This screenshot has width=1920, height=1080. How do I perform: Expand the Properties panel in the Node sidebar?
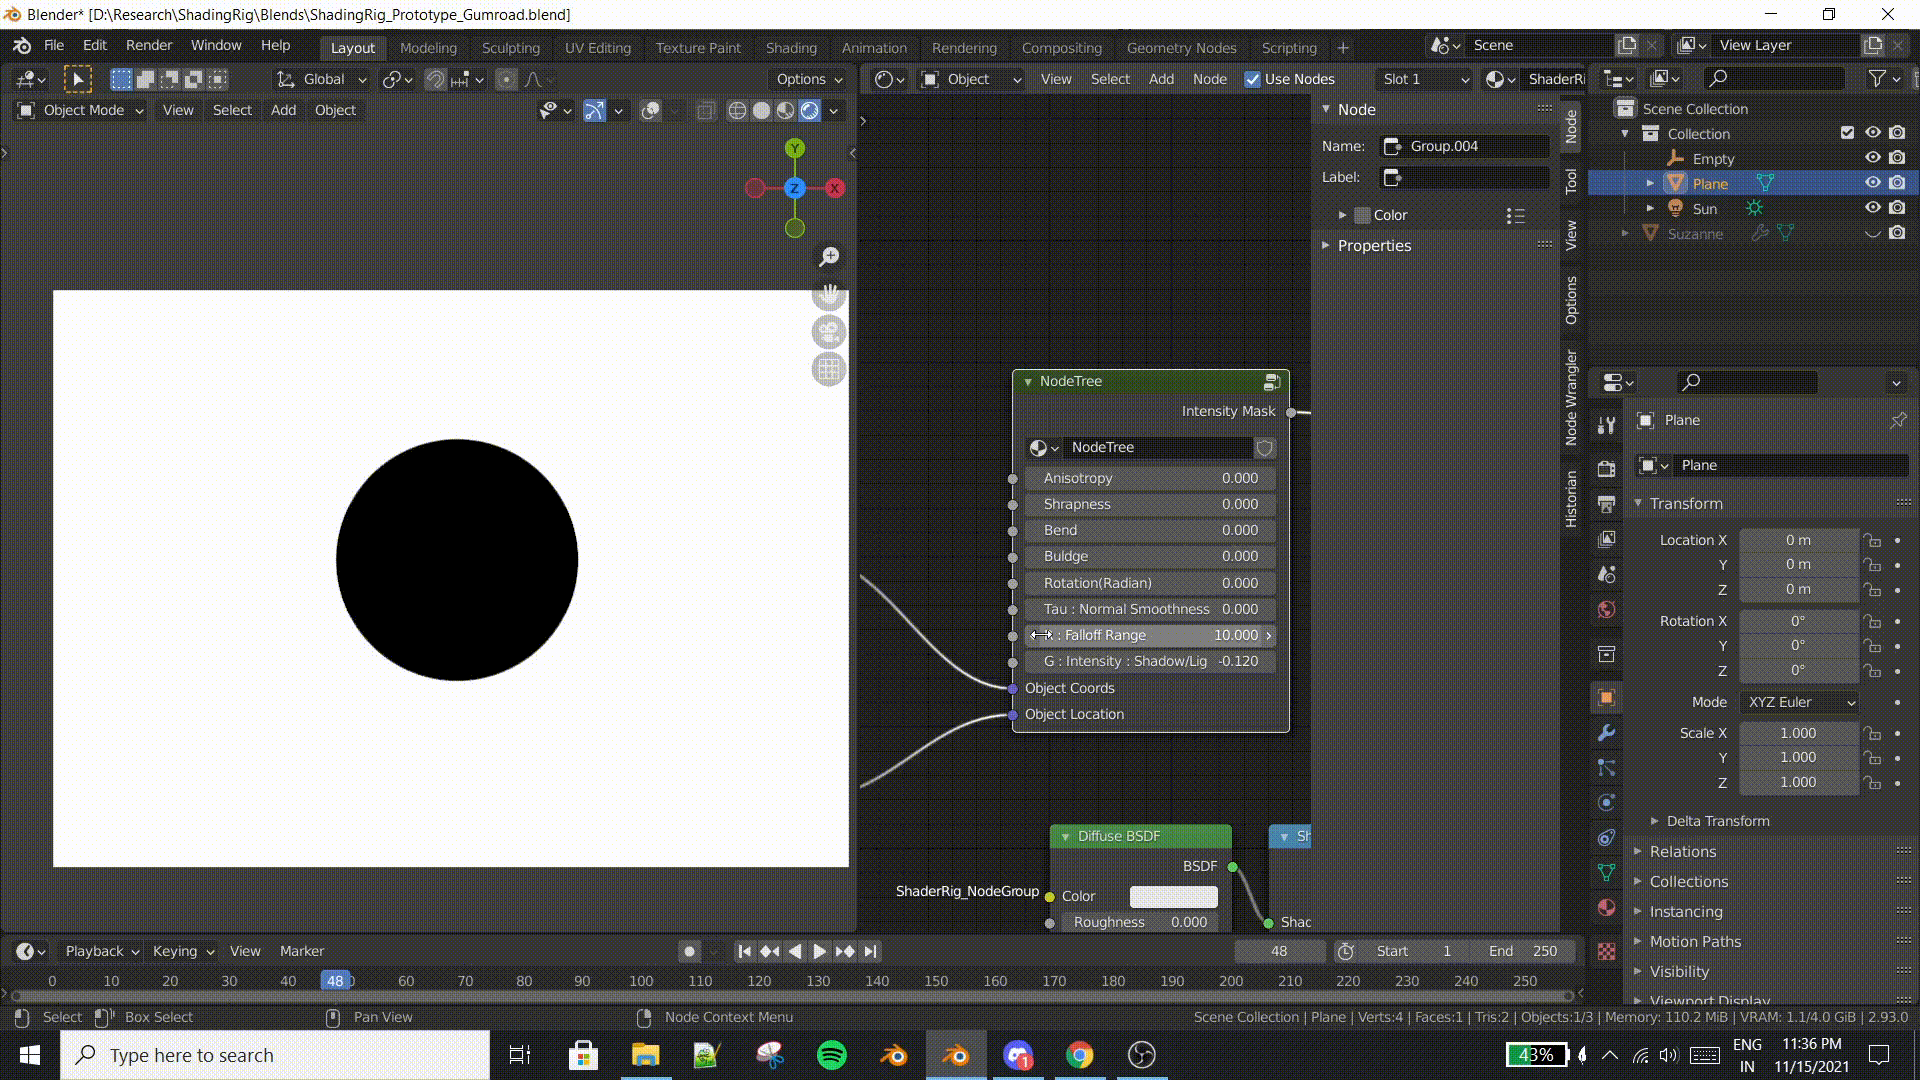(1374, 246)
